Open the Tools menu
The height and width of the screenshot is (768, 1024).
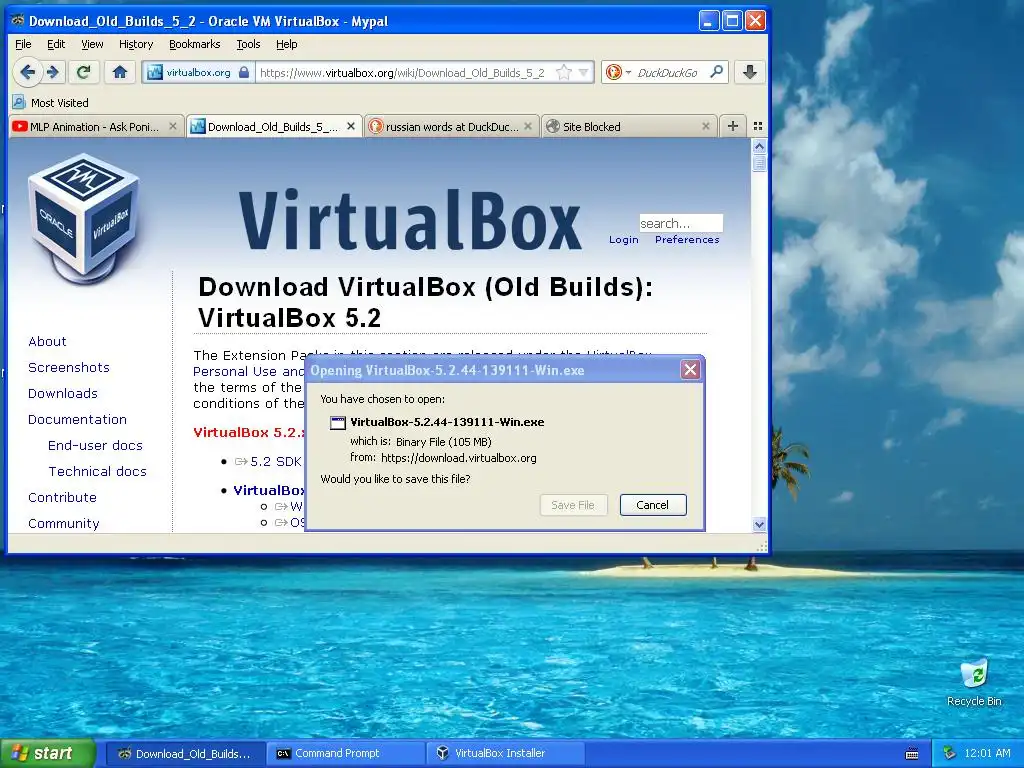248,44
